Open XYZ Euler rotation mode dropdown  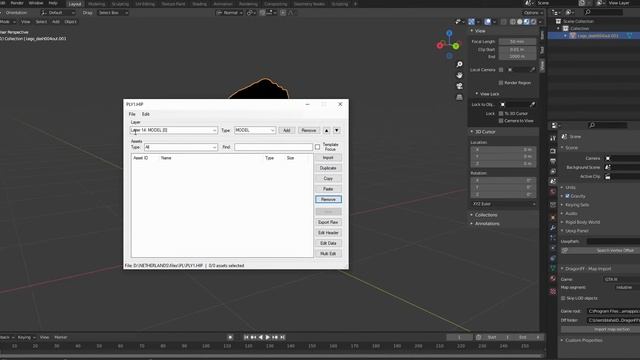(503, 204)
